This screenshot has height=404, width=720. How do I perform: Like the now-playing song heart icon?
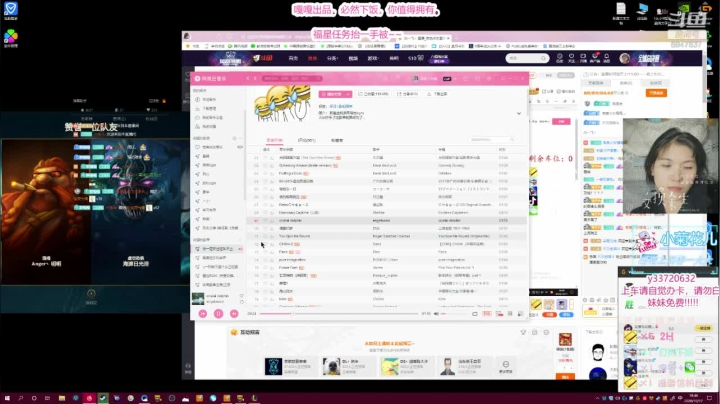242,296
